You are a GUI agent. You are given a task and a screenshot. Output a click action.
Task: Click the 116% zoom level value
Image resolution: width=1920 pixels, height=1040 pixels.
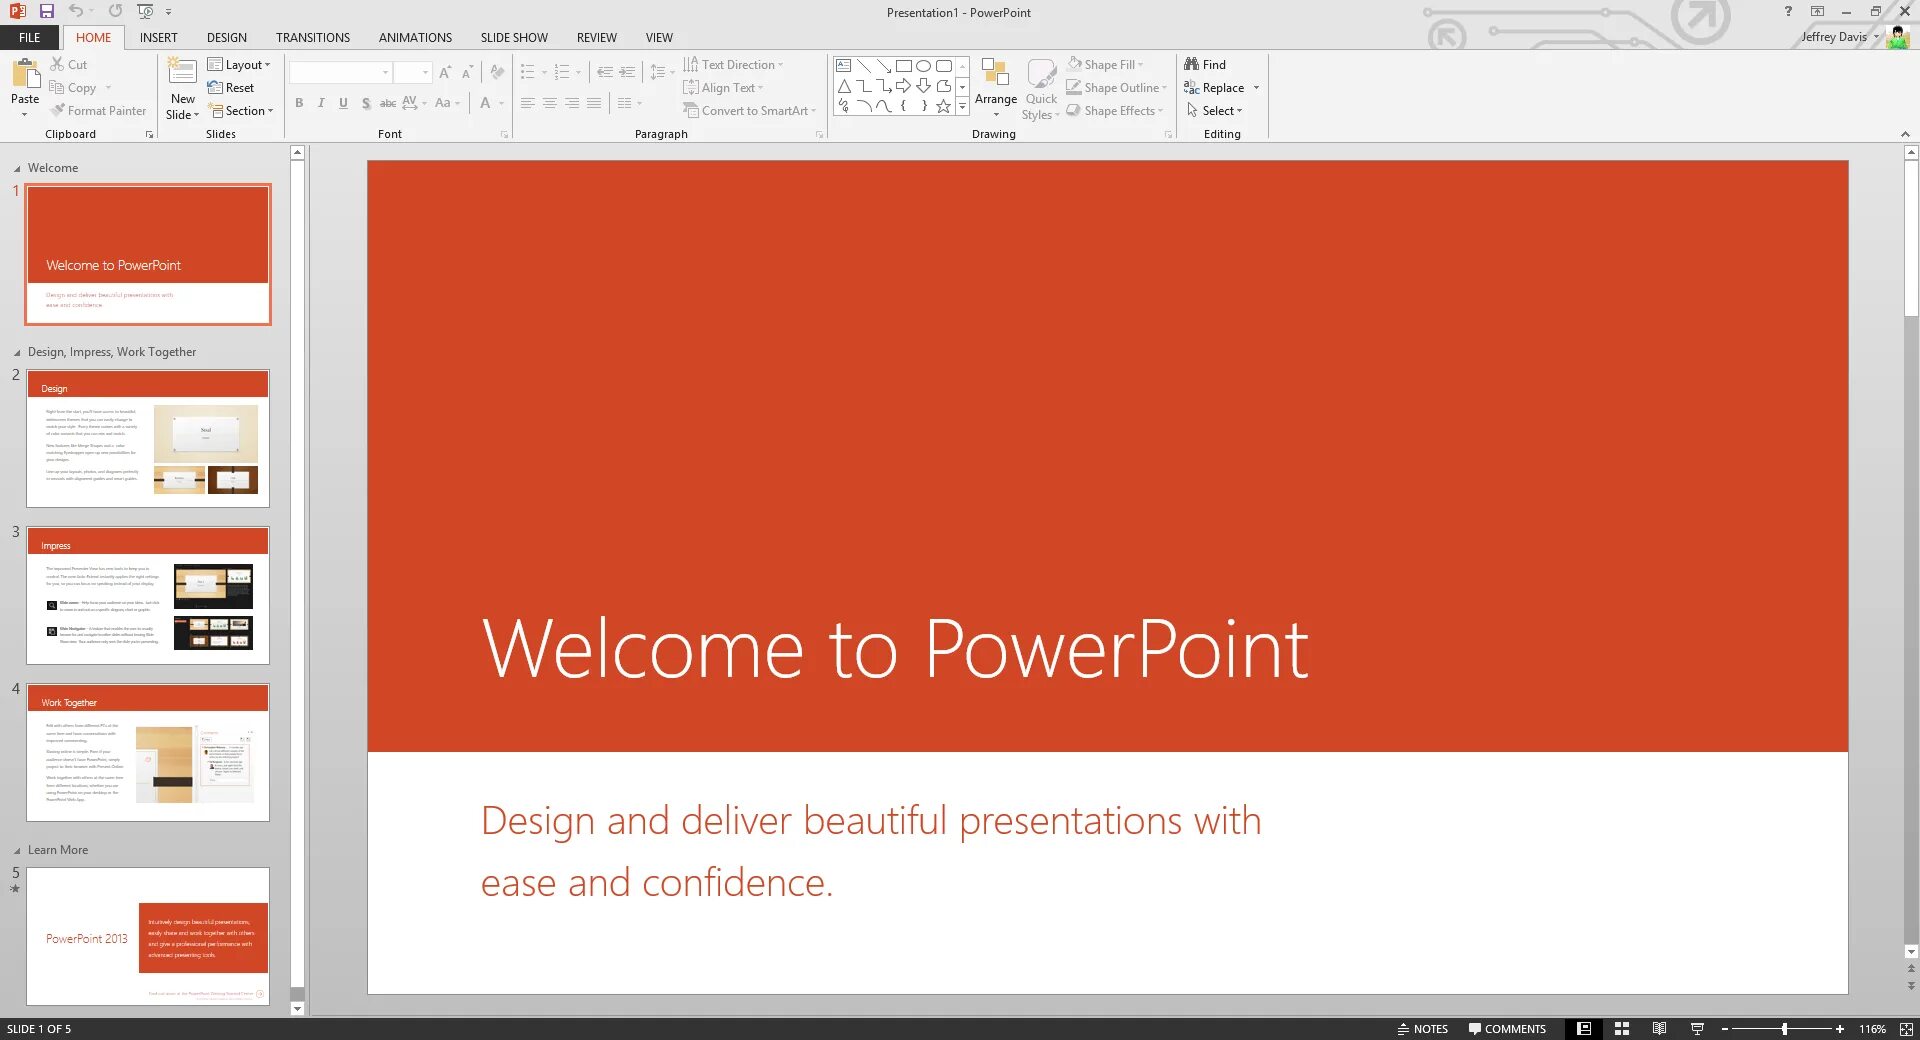pos(1873,1029)
